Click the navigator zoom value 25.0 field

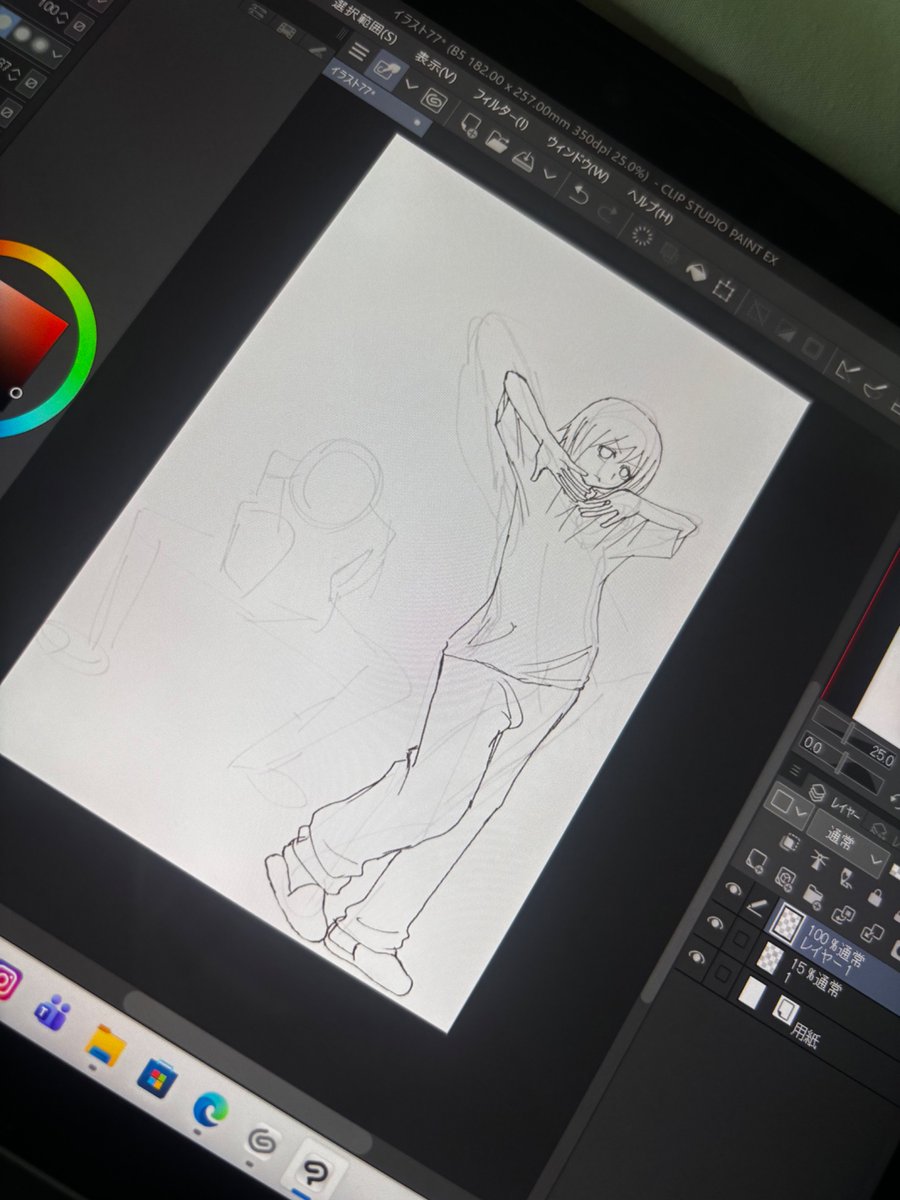pos(882,757)
